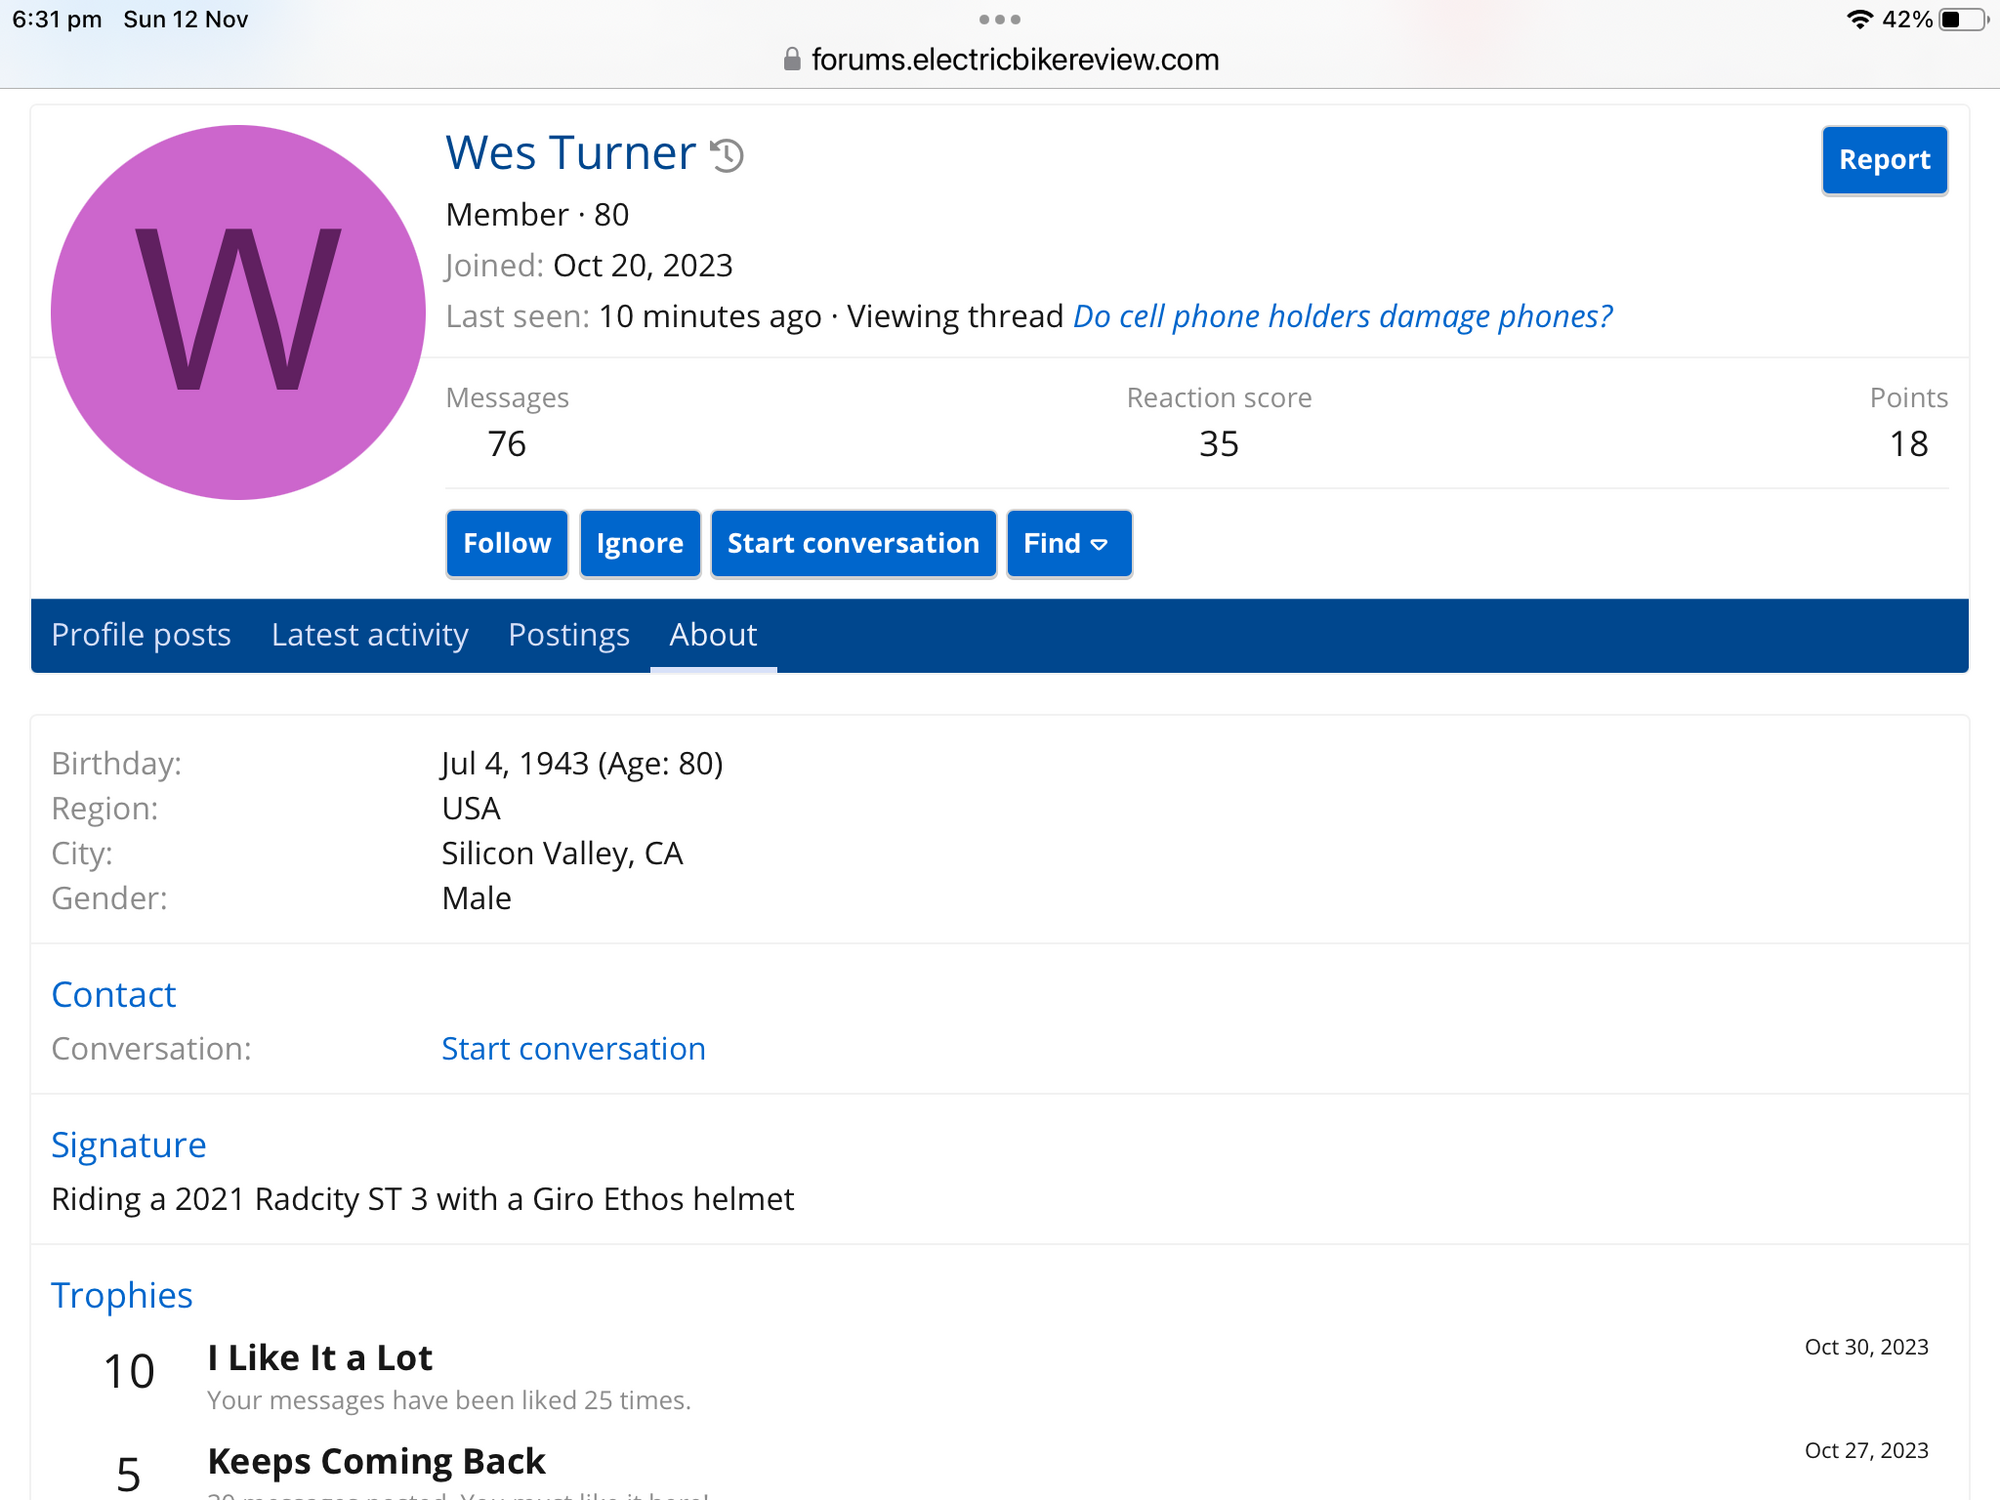Screen dimensions: 2000x1500
Task: Select the Postings tab
Action: click(568, 635)
